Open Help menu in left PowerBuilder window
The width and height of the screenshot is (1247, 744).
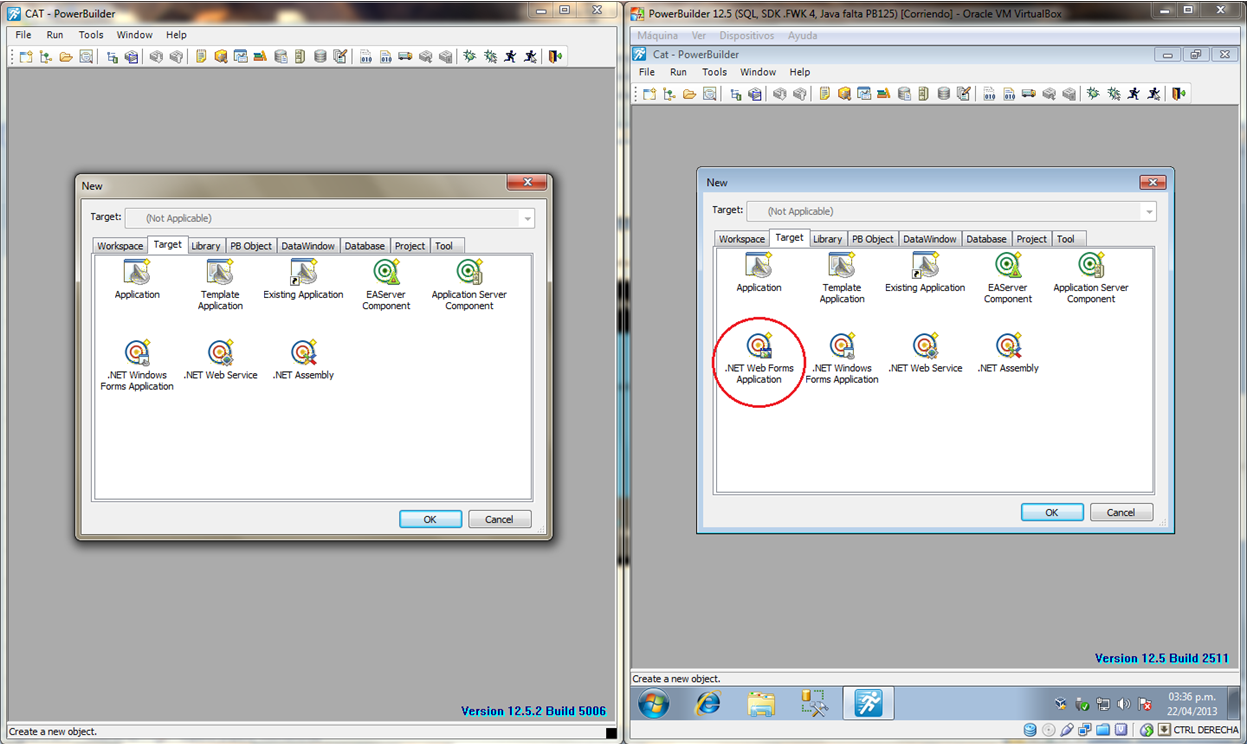(176, 35)
